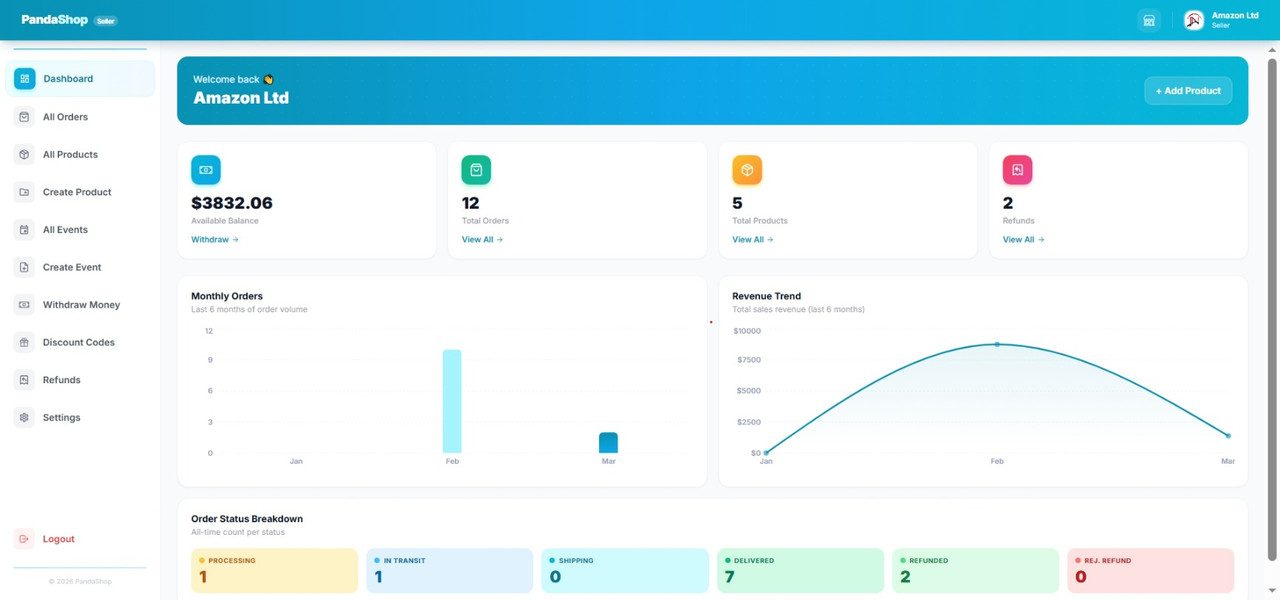
Task: Click the Refunds receipt icon in sidebar
Action: tap(24, 380)
